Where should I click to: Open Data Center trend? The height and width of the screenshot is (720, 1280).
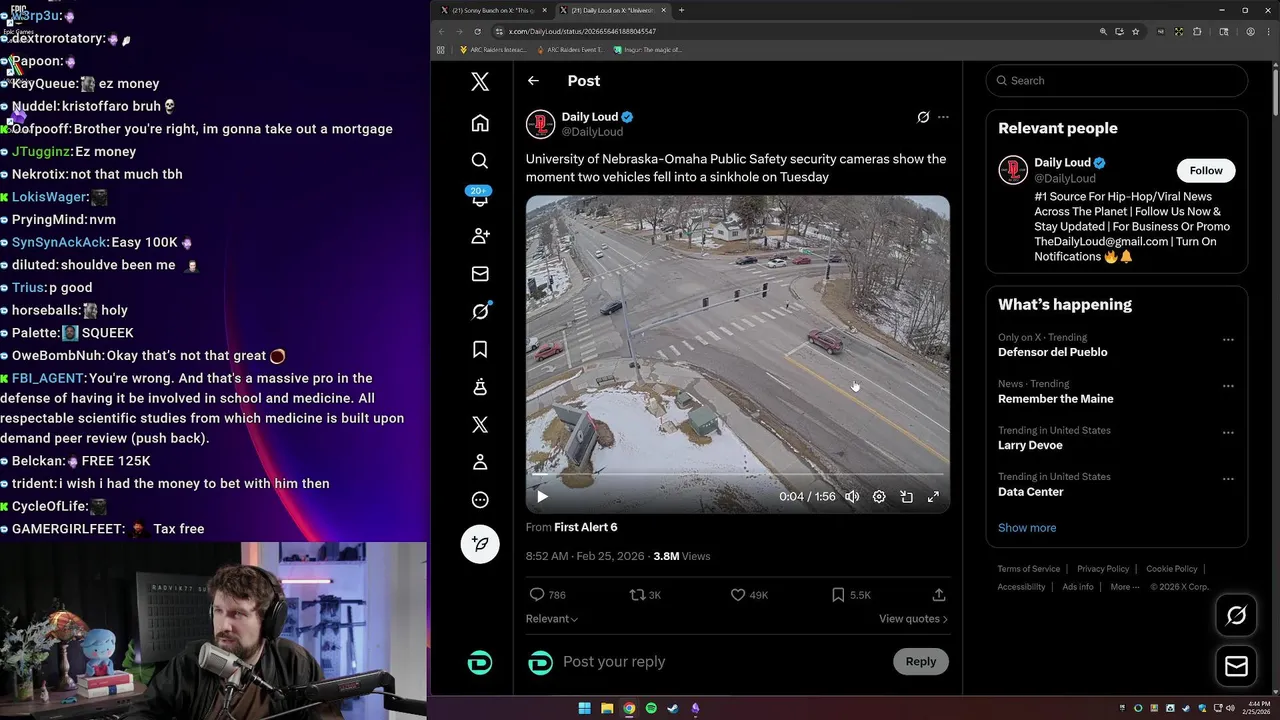point(1031,492)
